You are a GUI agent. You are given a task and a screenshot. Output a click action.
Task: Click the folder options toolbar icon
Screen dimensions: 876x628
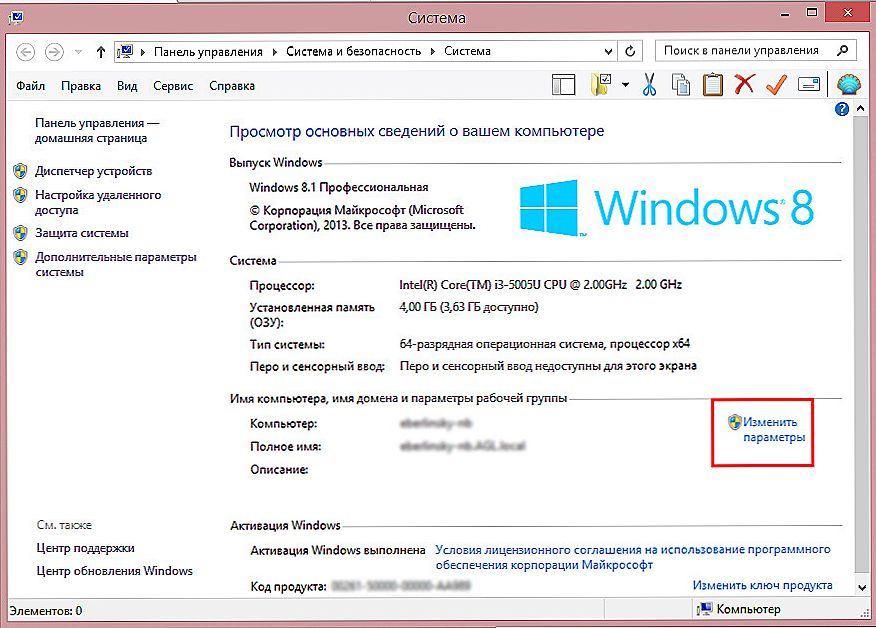pos(601,85)
